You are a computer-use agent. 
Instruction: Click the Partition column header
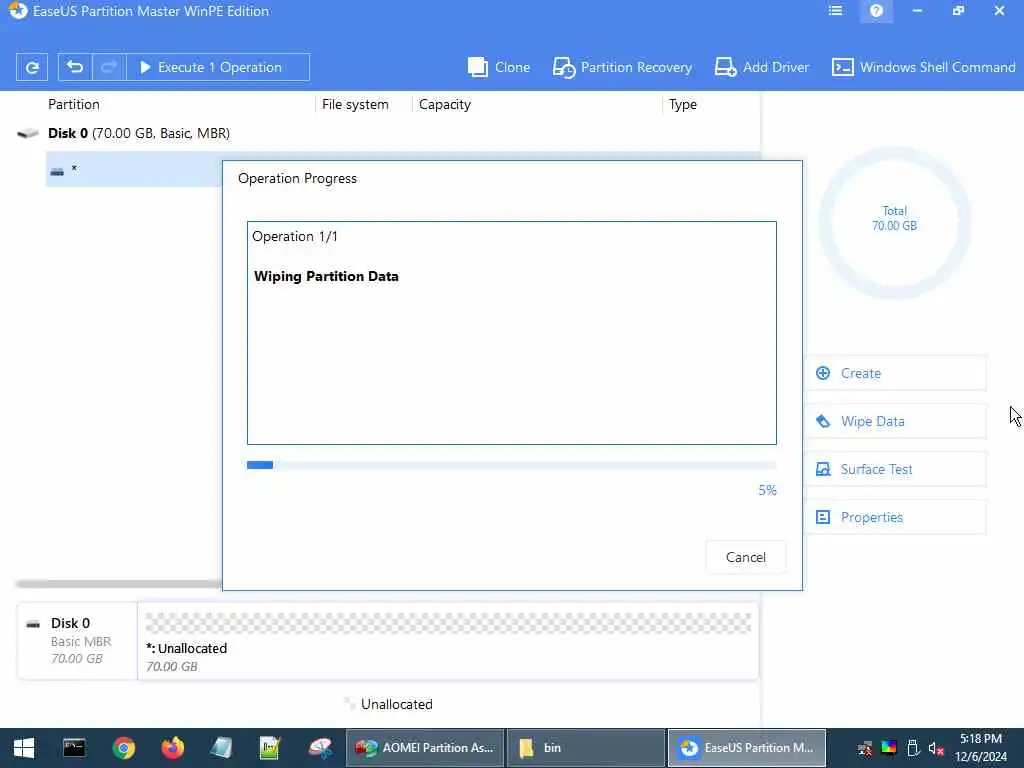pos(74,104)
